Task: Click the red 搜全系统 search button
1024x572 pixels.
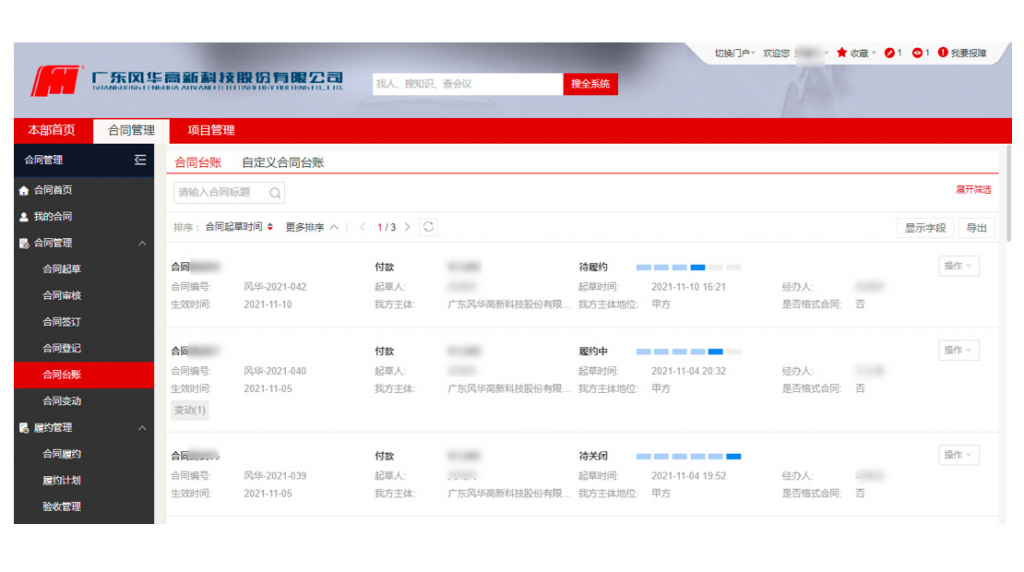Action: point(590,85)
